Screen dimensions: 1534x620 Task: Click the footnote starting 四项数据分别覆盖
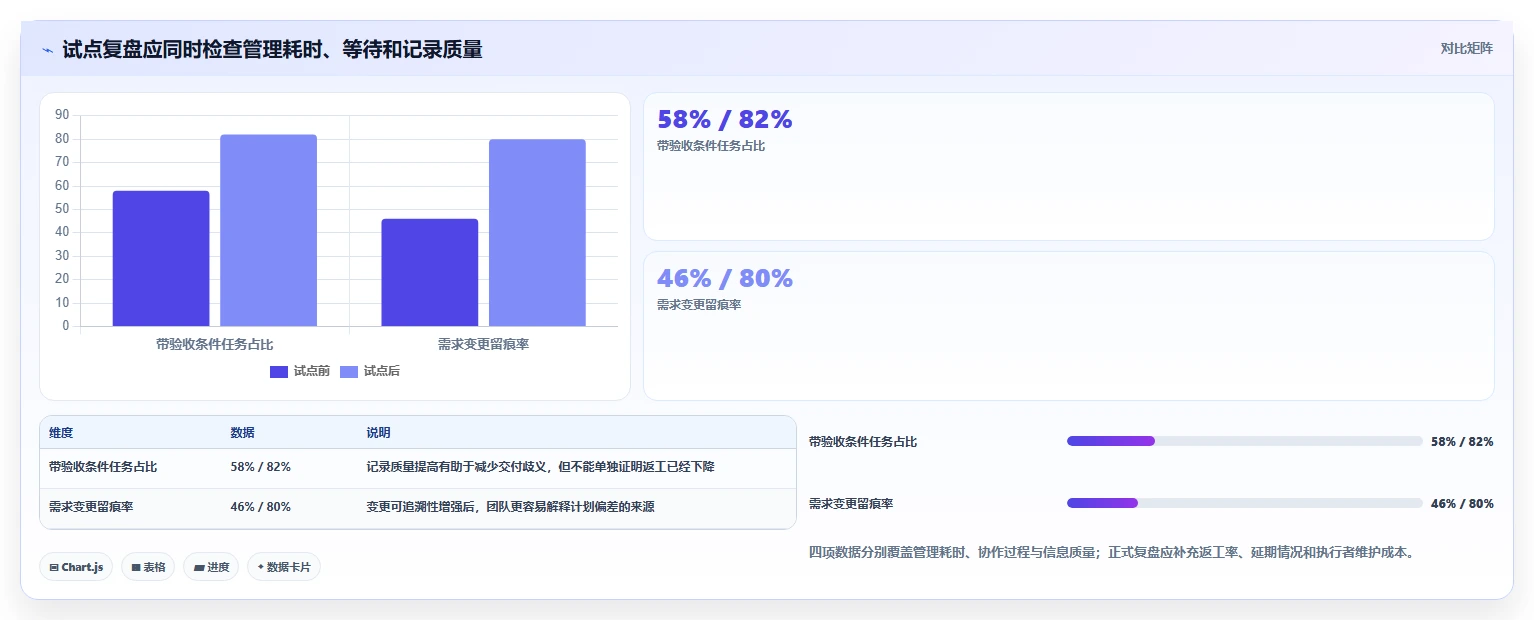tap(1111, 552)
